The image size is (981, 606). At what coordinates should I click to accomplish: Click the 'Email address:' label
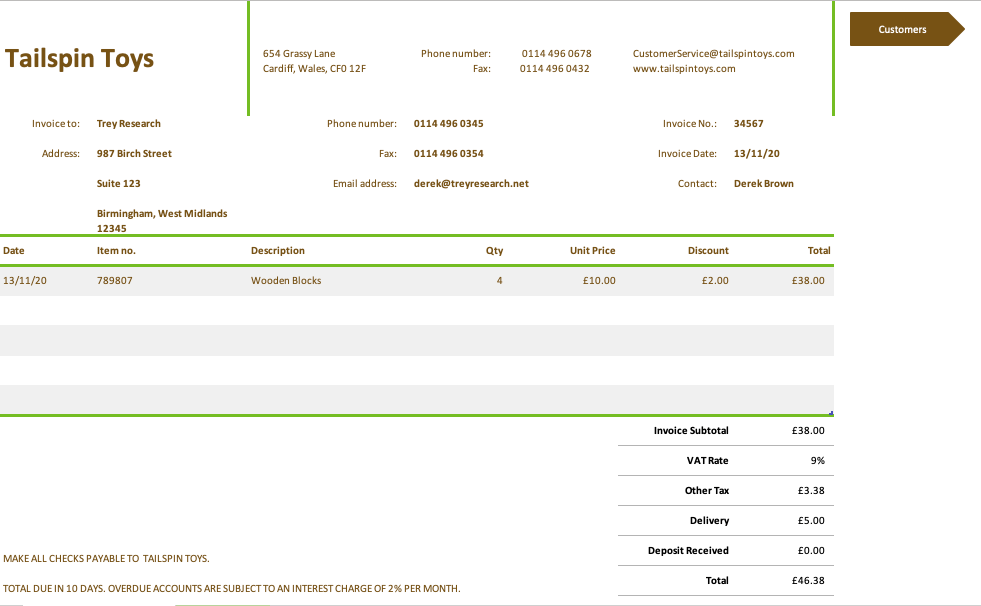[365, 184]
